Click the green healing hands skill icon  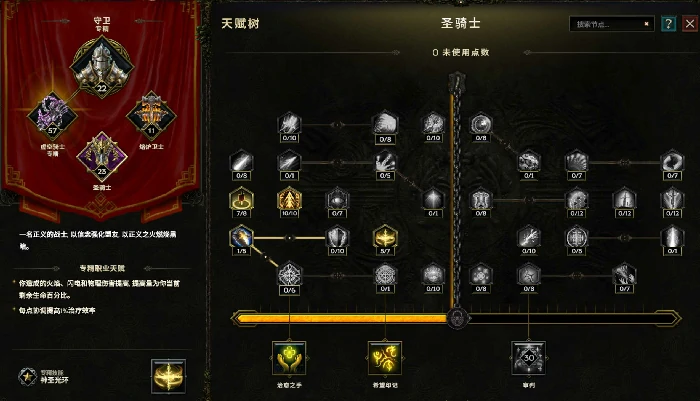(x=289, y=358)
